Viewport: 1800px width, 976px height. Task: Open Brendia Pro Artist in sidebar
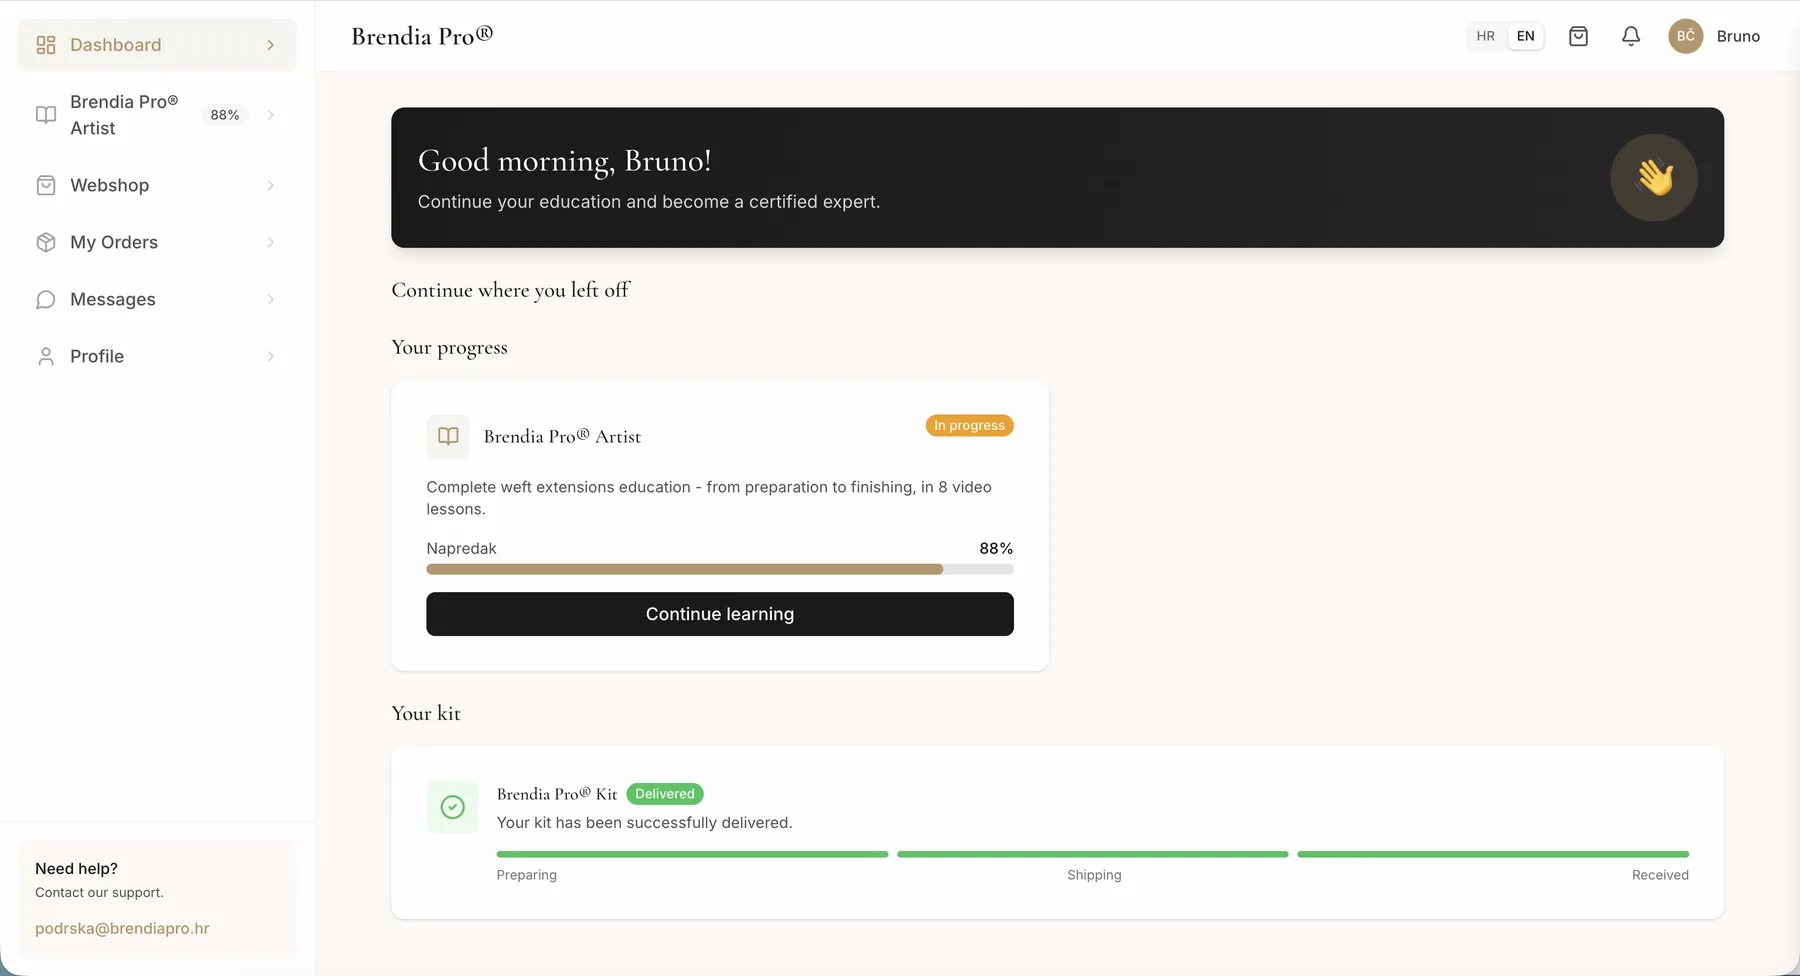pos(157,115)
